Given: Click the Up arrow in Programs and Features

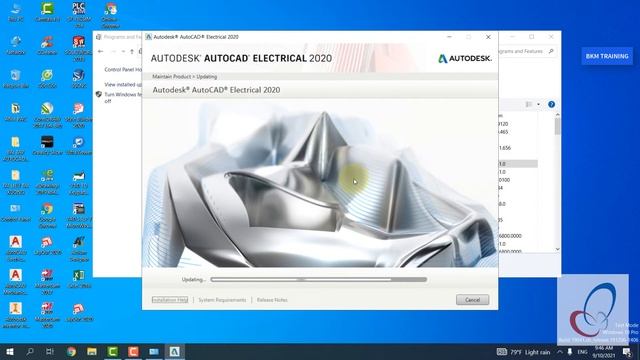Looking at the screenshot, I should pos(132,51).
